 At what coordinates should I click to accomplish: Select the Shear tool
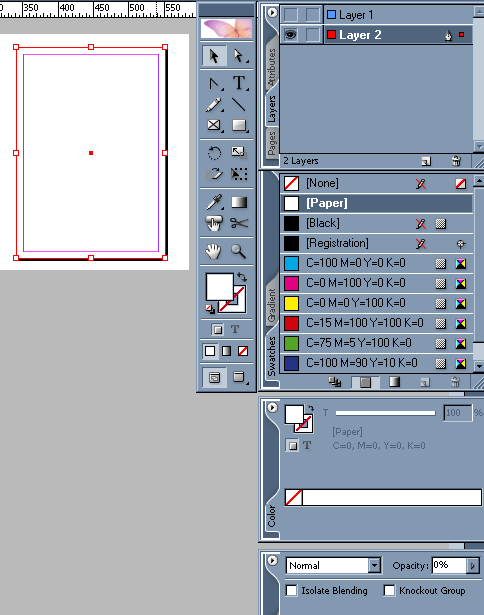214,173
